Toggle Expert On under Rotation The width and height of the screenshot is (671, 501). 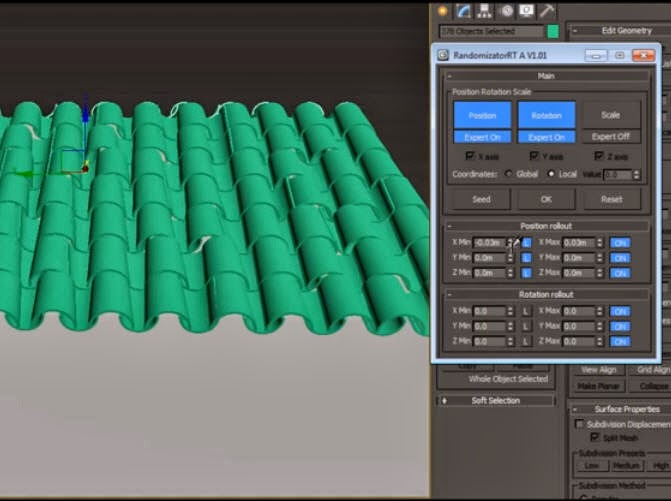pos(546,137)
